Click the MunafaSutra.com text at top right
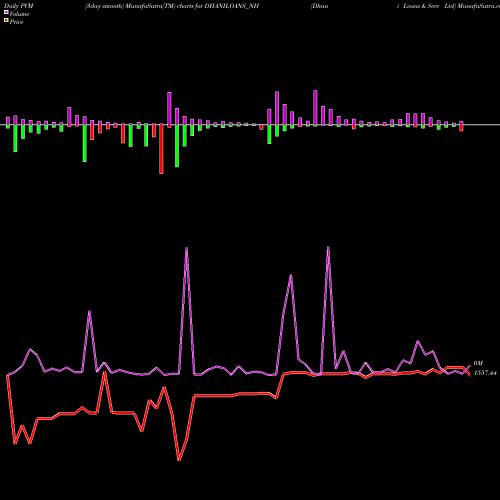500x500 pixels. pyautogui.click(x=478, y=6)
